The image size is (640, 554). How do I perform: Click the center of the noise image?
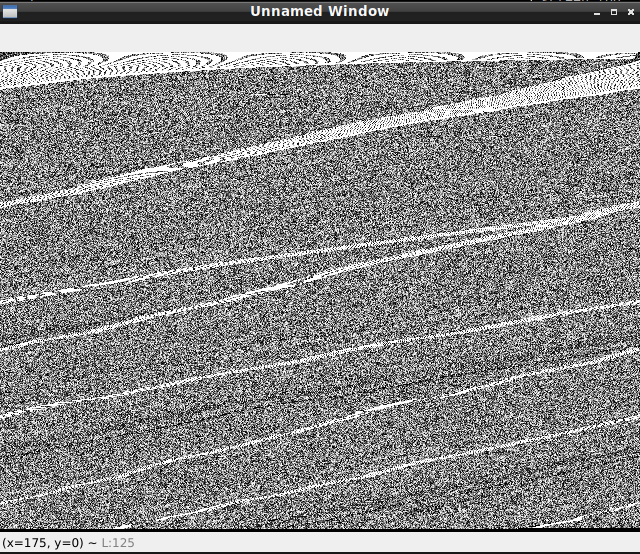320,290
